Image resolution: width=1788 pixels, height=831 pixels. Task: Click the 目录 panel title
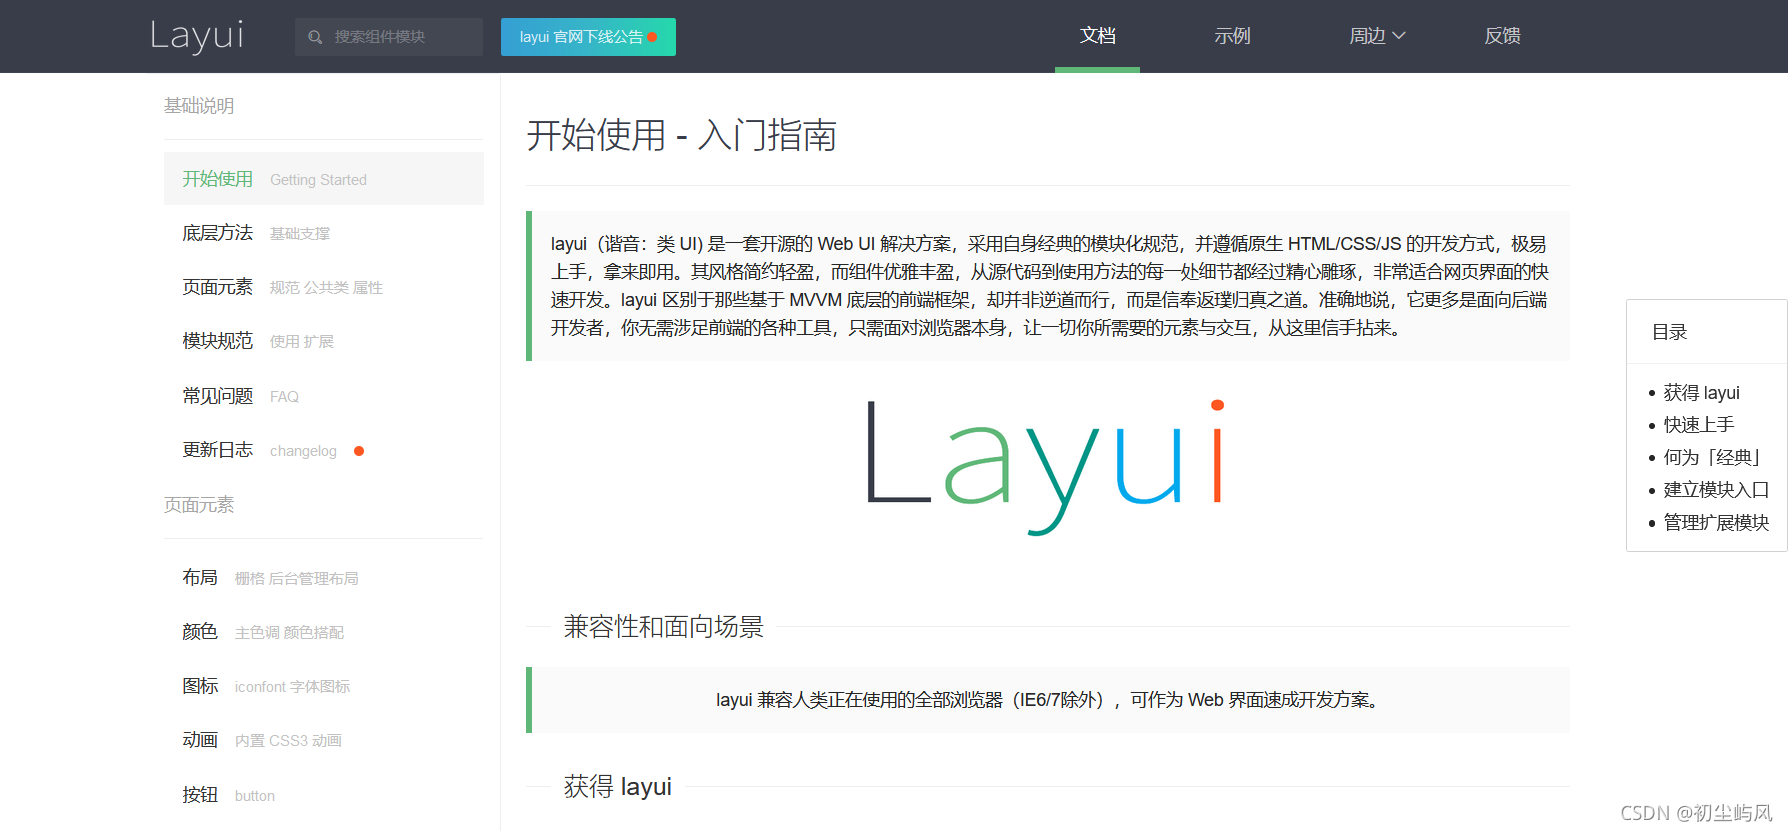[1669, 332]
